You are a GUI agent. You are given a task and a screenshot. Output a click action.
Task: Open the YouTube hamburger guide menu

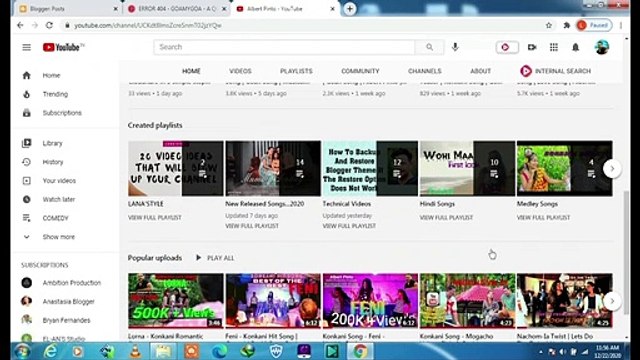pyautogui.click(x=27, y=47)
